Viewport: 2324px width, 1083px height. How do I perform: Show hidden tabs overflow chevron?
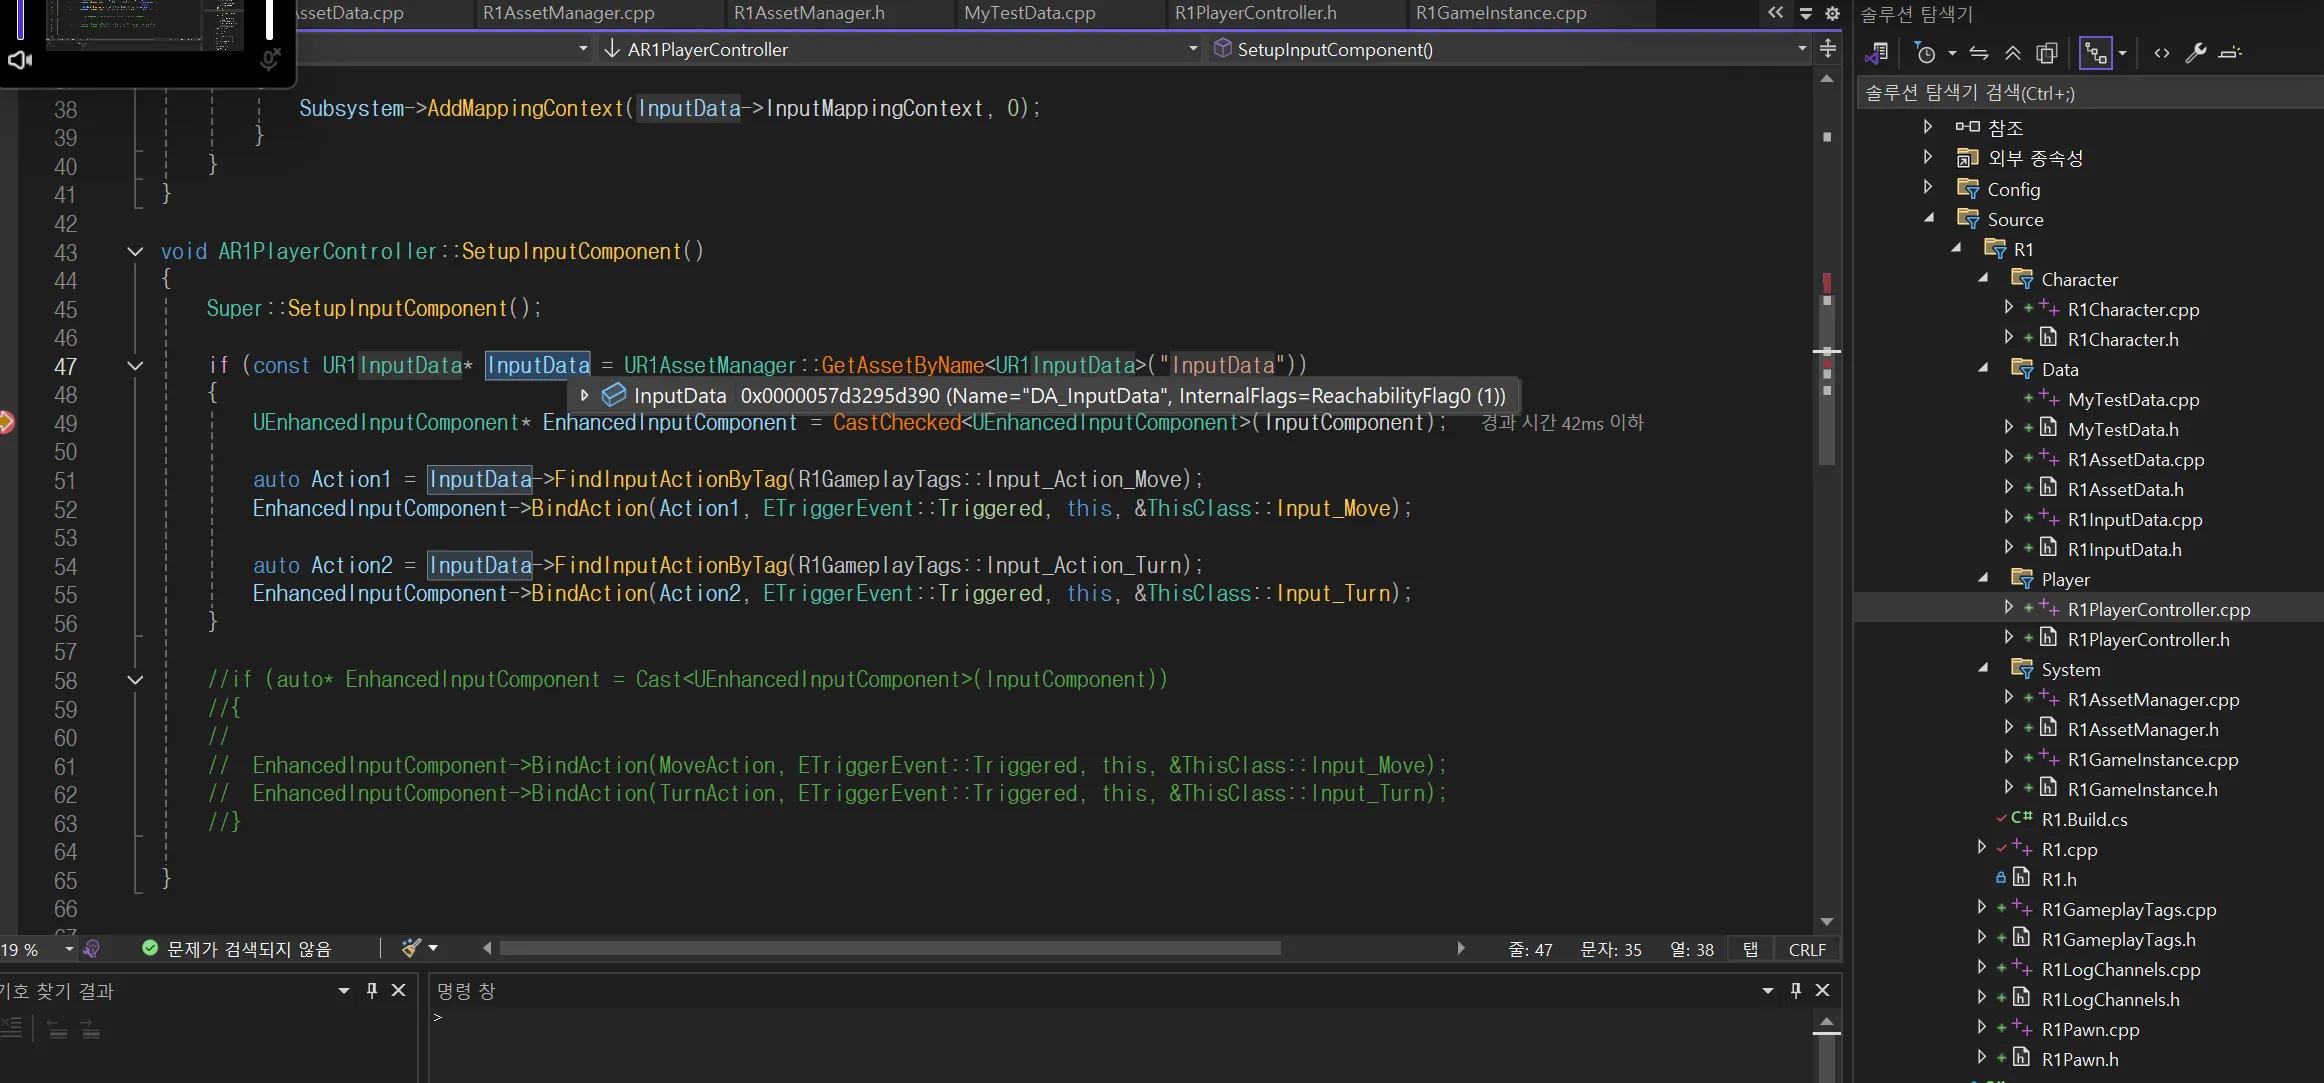point(1775,13)
